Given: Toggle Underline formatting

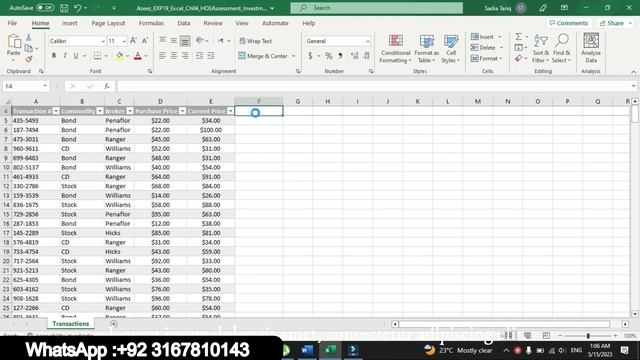Looking at the screenshot, I should pos(76,56).
